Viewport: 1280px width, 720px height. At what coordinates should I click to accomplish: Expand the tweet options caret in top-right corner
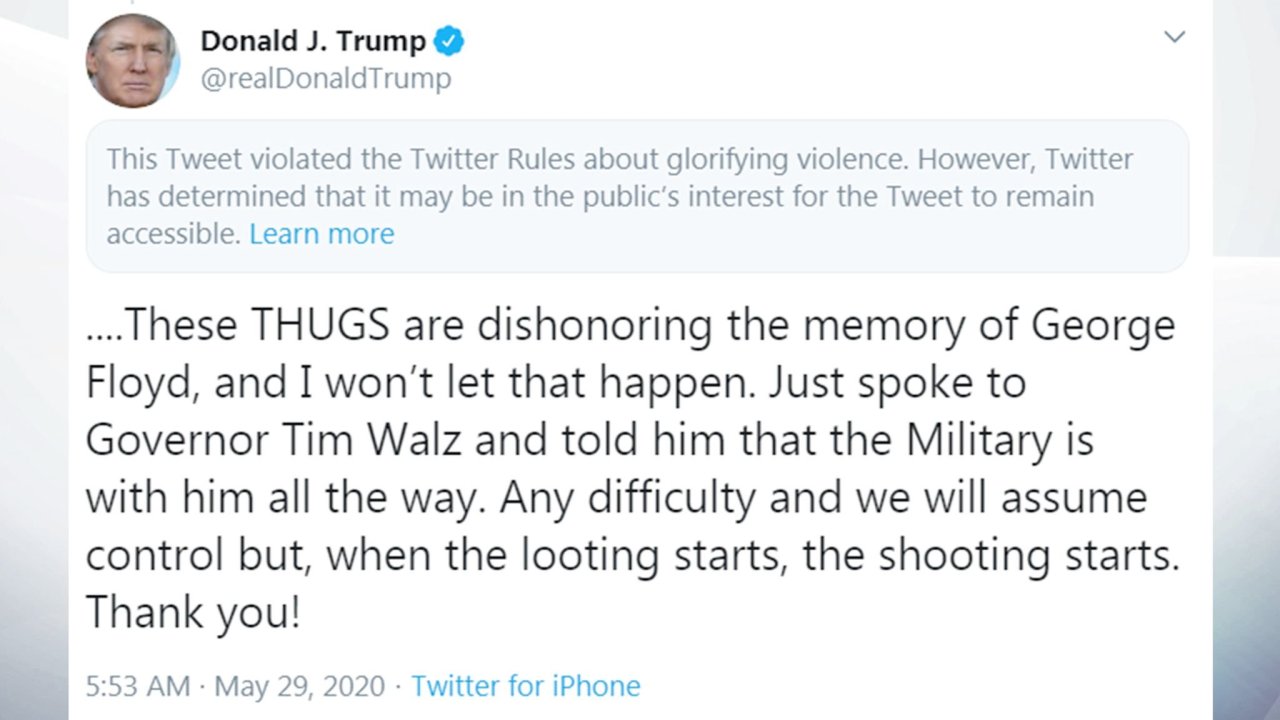point(1175,37)
